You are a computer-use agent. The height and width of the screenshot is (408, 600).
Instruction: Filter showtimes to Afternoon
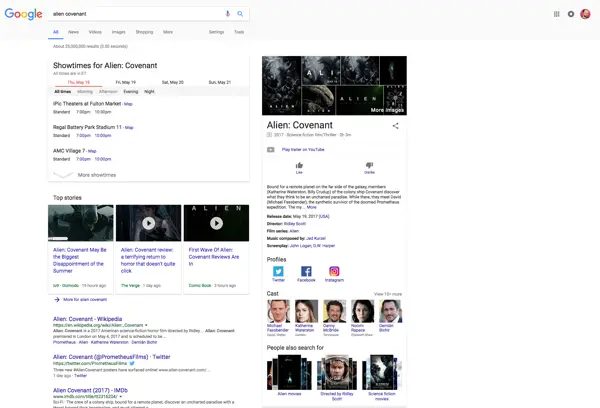click(108, 92)
